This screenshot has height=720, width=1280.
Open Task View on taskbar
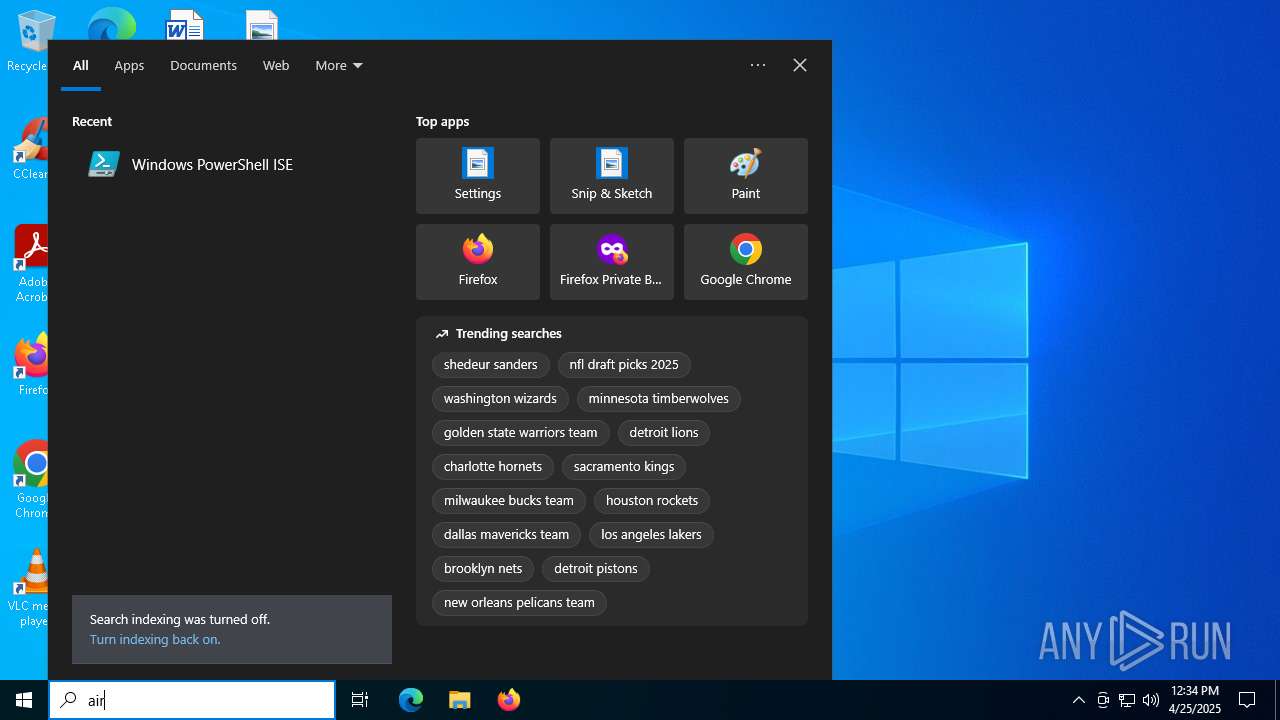tap(360, 700)
